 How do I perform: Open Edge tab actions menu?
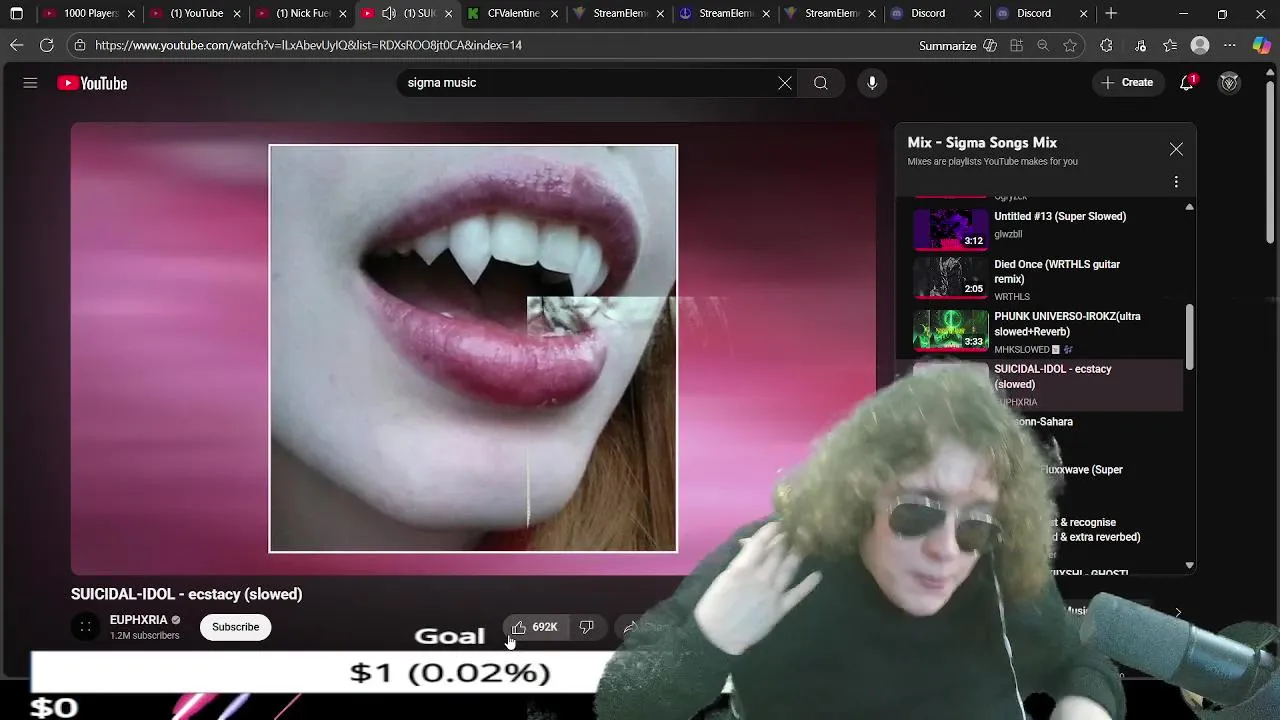[x=16, y=14]
